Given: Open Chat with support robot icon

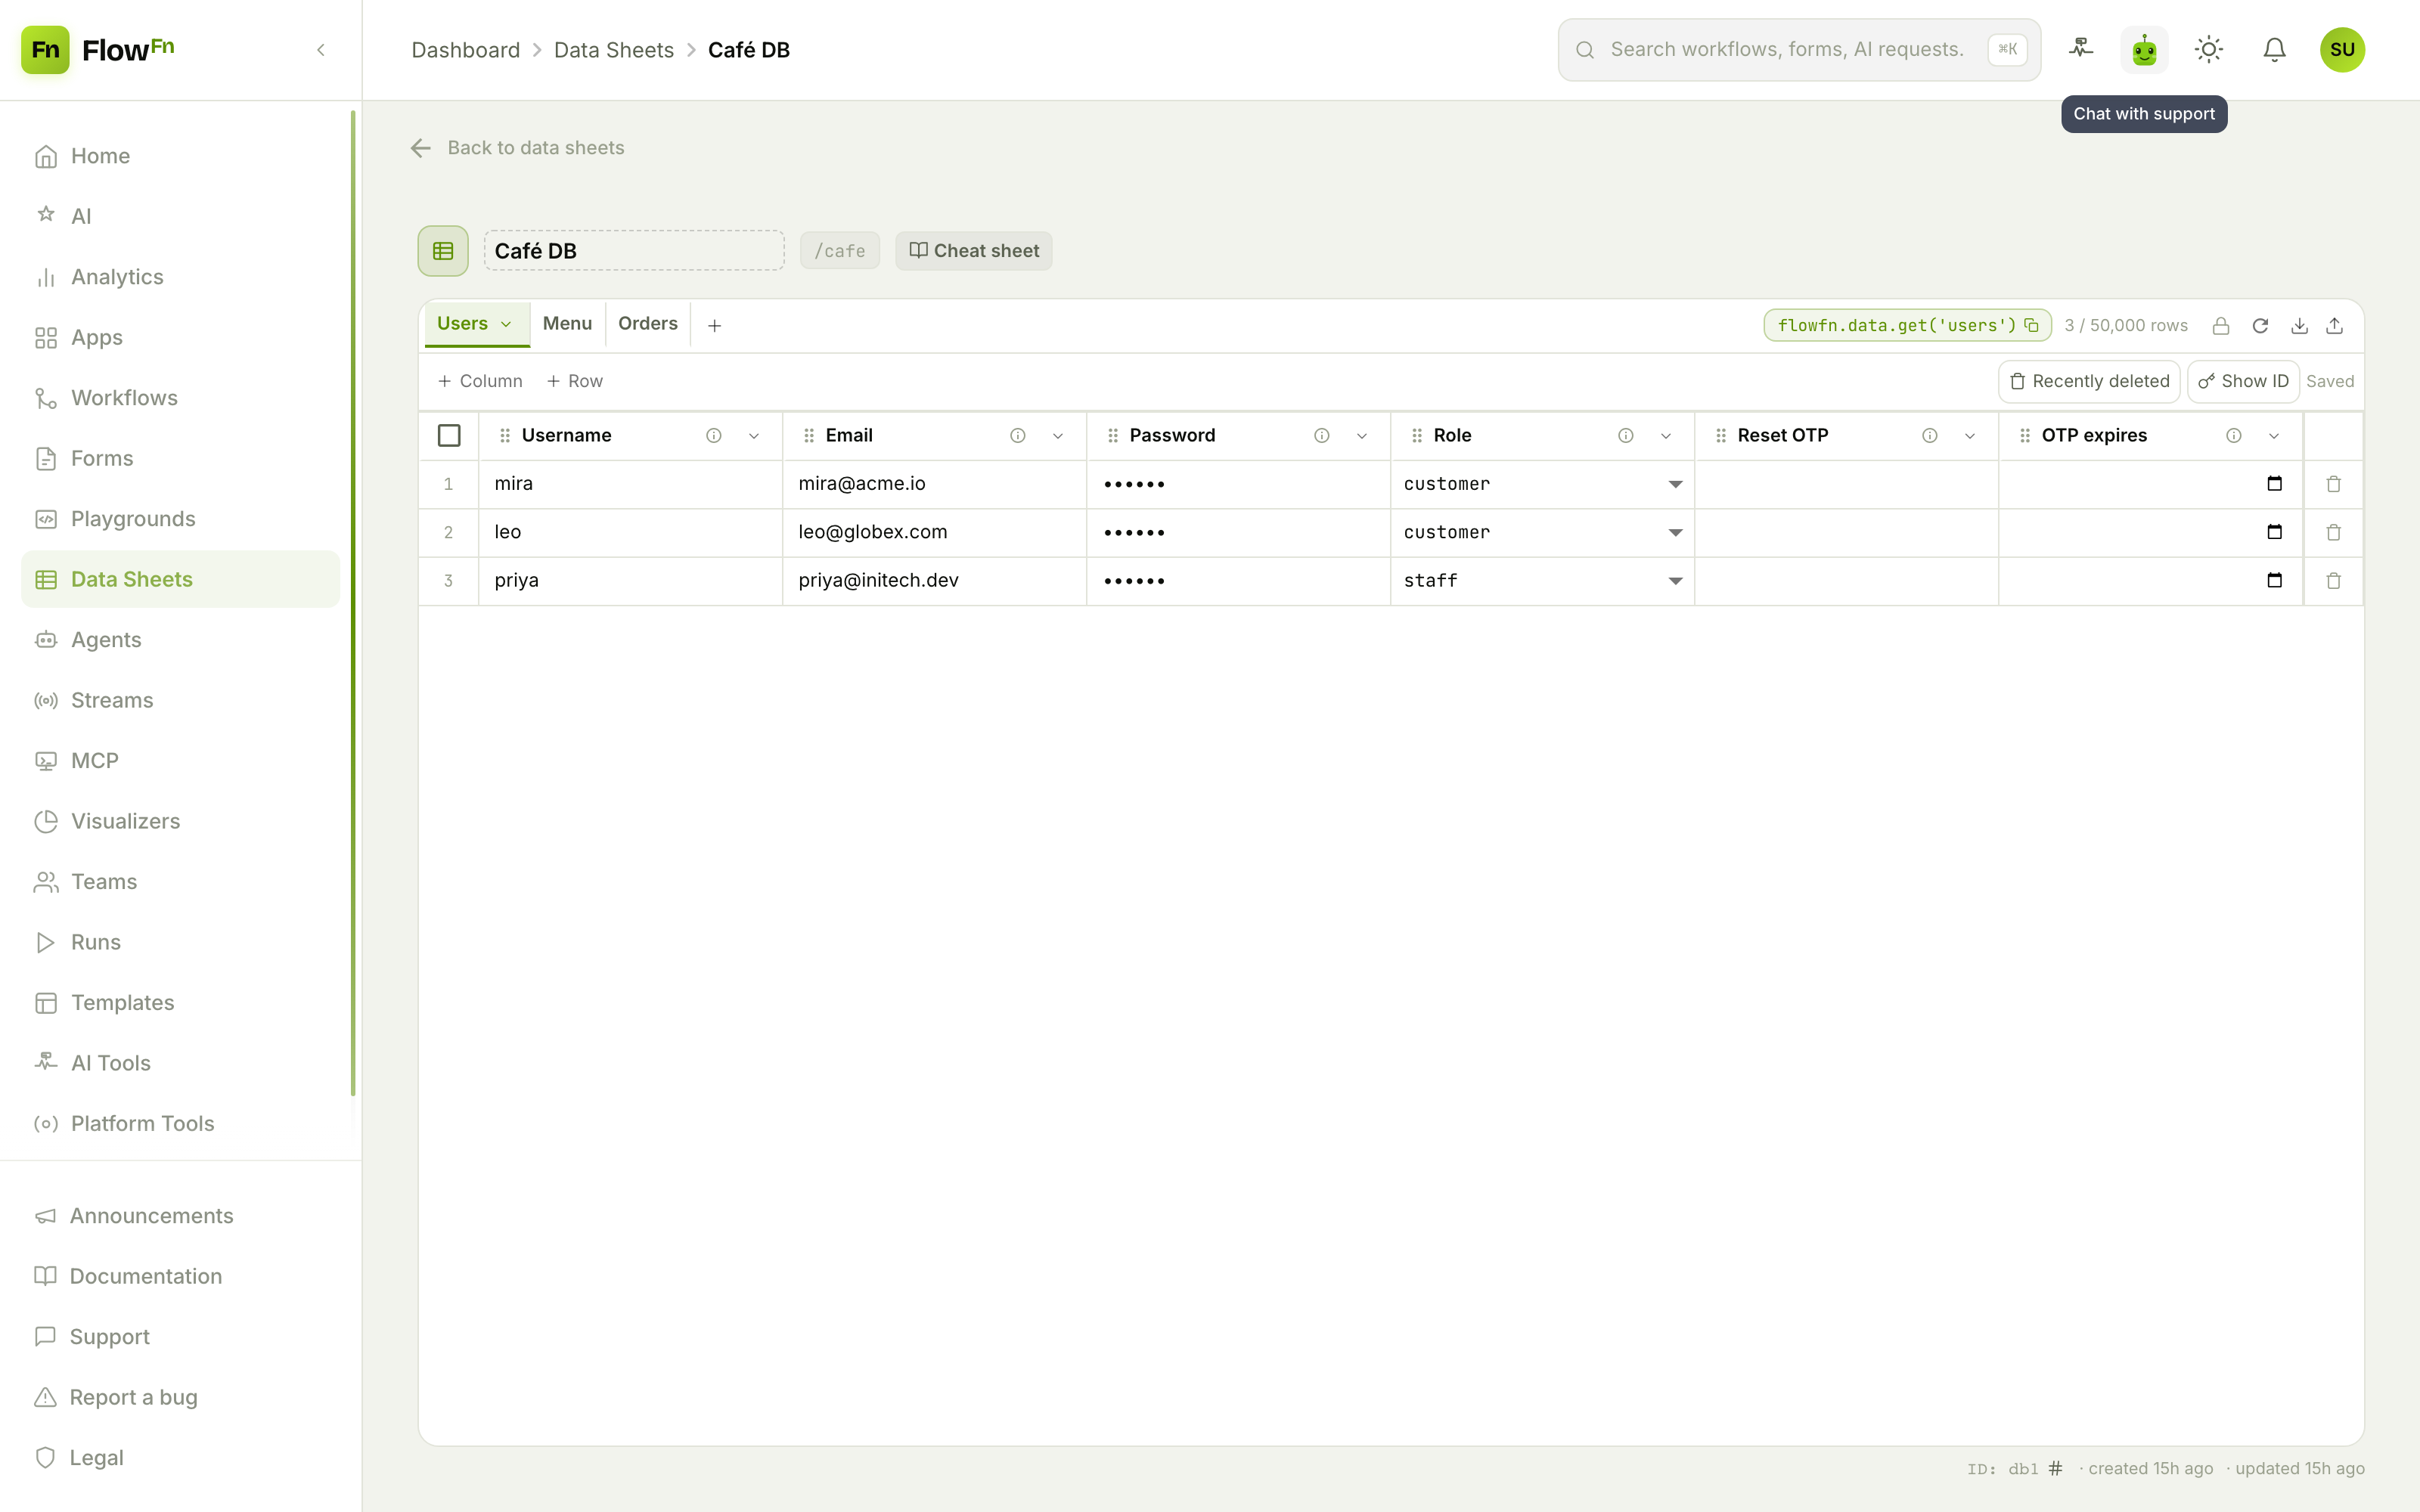Looking at the screenshot, I should point(2144,49).
